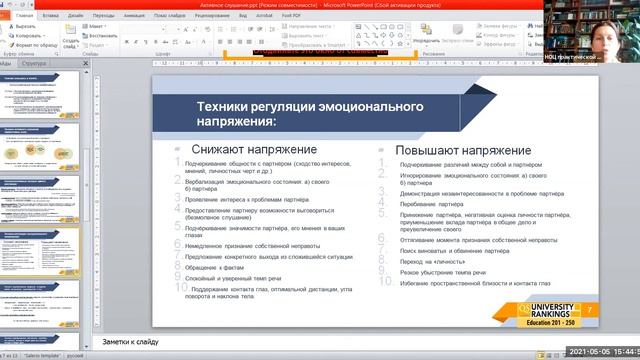Open the Foxit PDF ribbon tab
640x360 pixels.
(x=291, y=16)
